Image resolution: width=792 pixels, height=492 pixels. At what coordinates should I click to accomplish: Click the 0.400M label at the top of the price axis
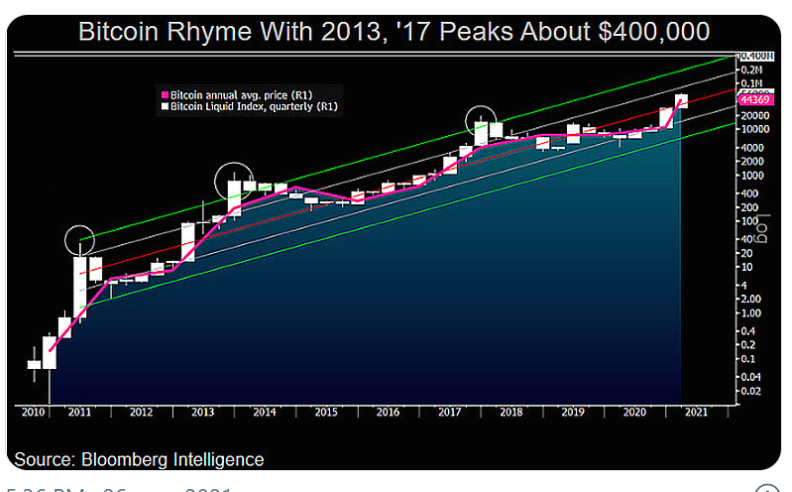pyautogui.click(x=756, y=56)
